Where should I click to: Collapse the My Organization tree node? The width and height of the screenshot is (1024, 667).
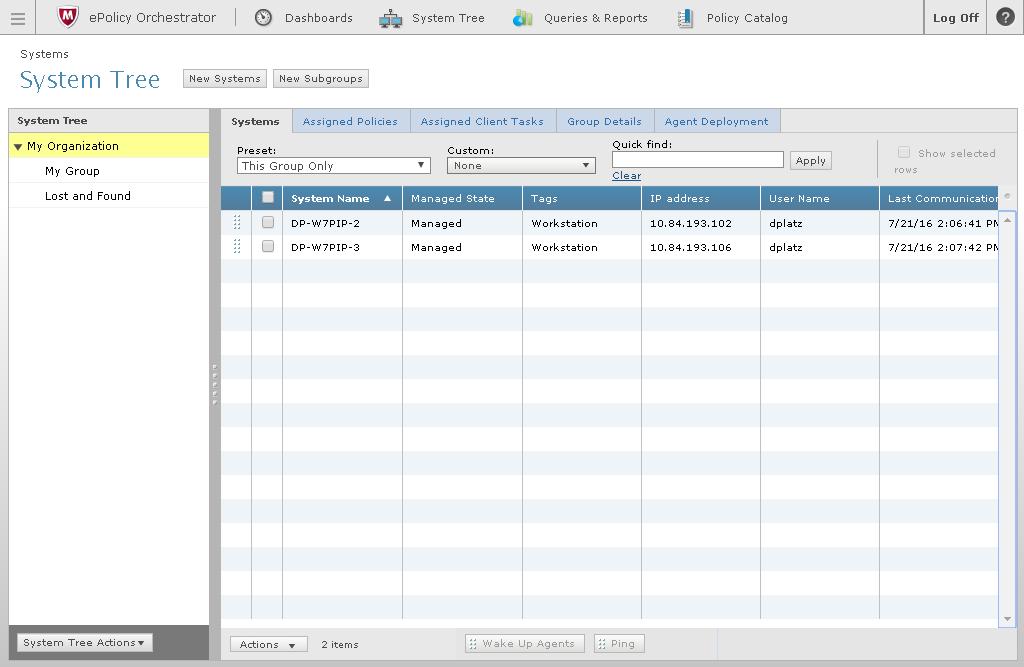point(18,146)
